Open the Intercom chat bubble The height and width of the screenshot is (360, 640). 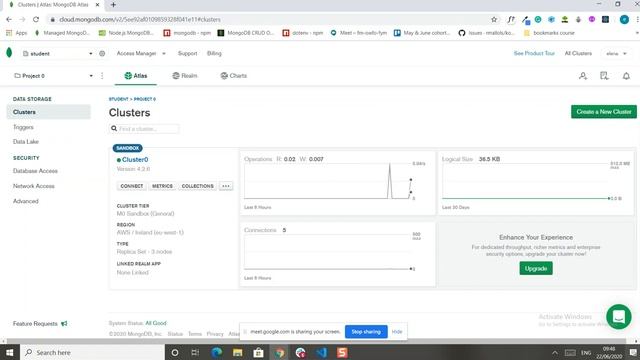coord(619,316)
